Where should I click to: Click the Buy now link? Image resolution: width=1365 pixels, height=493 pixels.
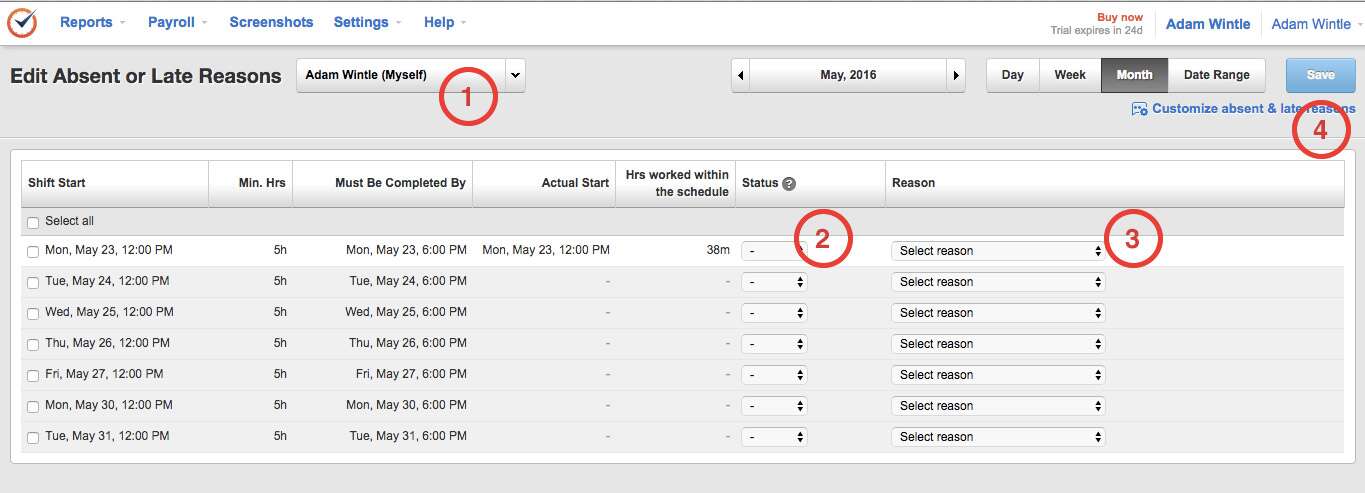(x=1119, y=17)
